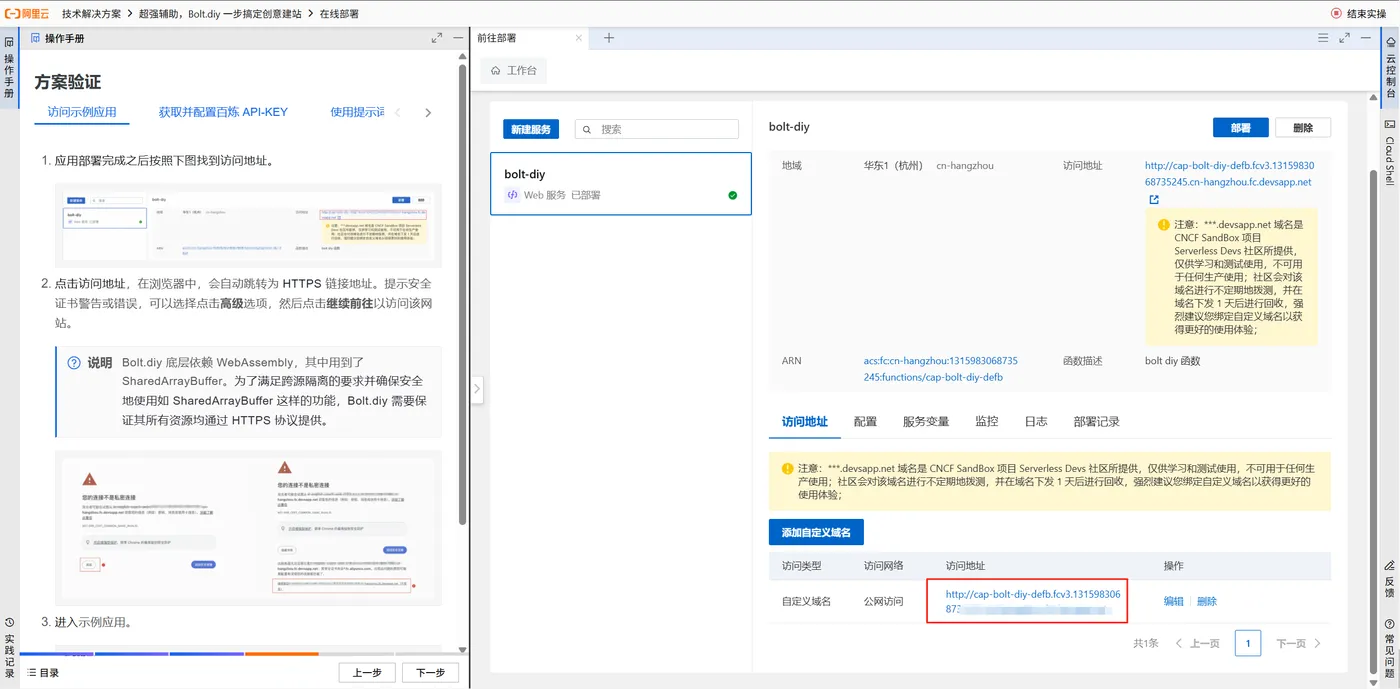This screenshot has height=689, width=1400.
Task: Open the 云控制台 right sidebar item
Action: 1390,69
